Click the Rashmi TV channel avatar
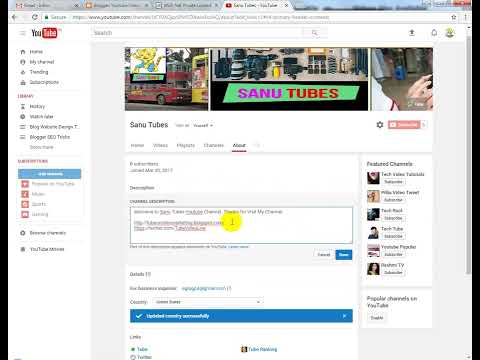Image resolution: width=480 pixels, height=360 pixels. tap(373, 269)
